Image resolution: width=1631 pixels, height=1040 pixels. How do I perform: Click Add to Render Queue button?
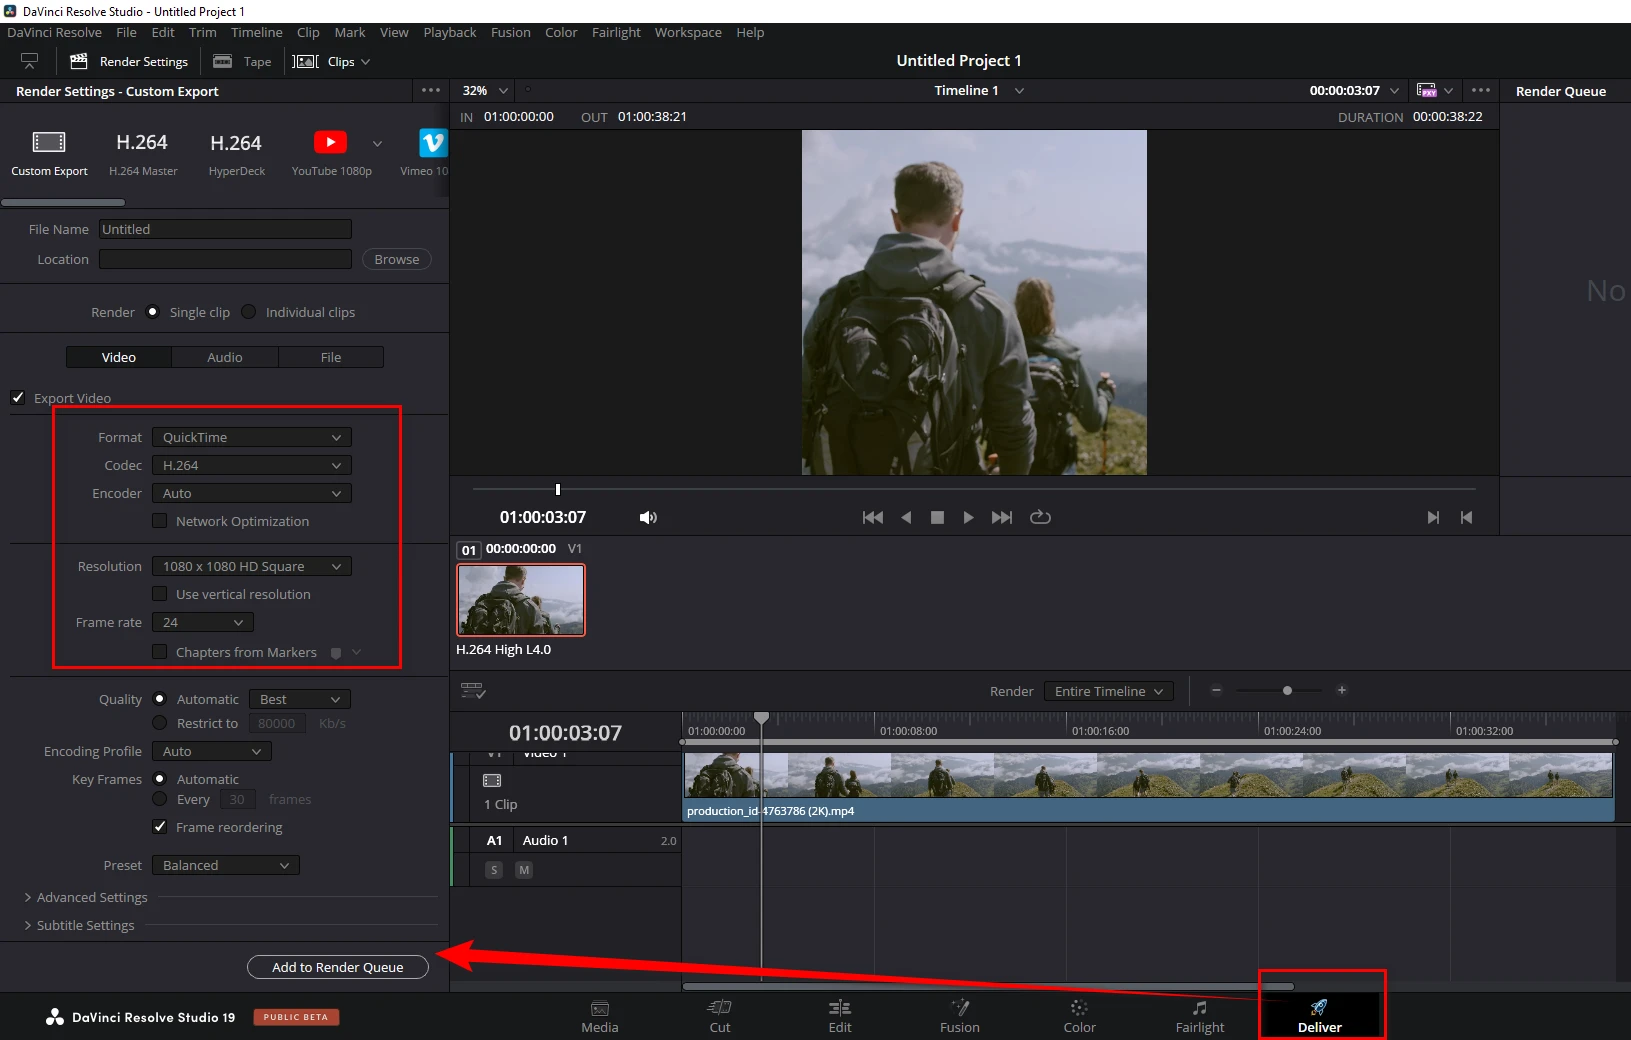[x=338, y=967]
